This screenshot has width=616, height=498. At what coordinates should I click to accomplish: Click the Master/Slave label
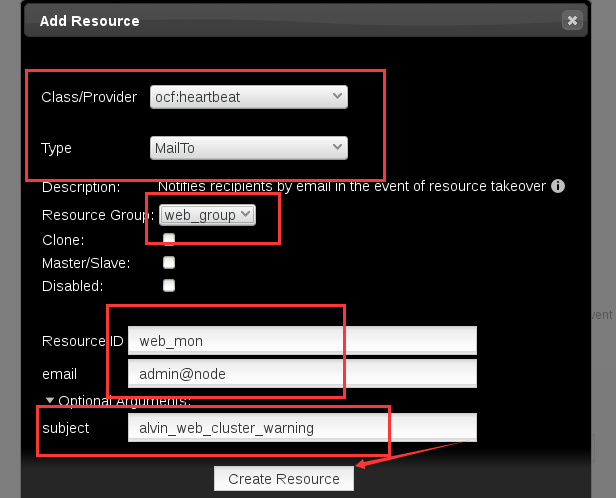coord(86,263)
